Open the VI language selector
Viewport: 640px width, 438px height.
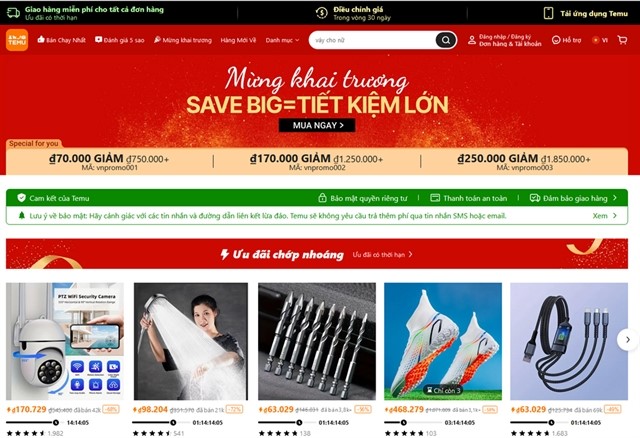(600, 40)
